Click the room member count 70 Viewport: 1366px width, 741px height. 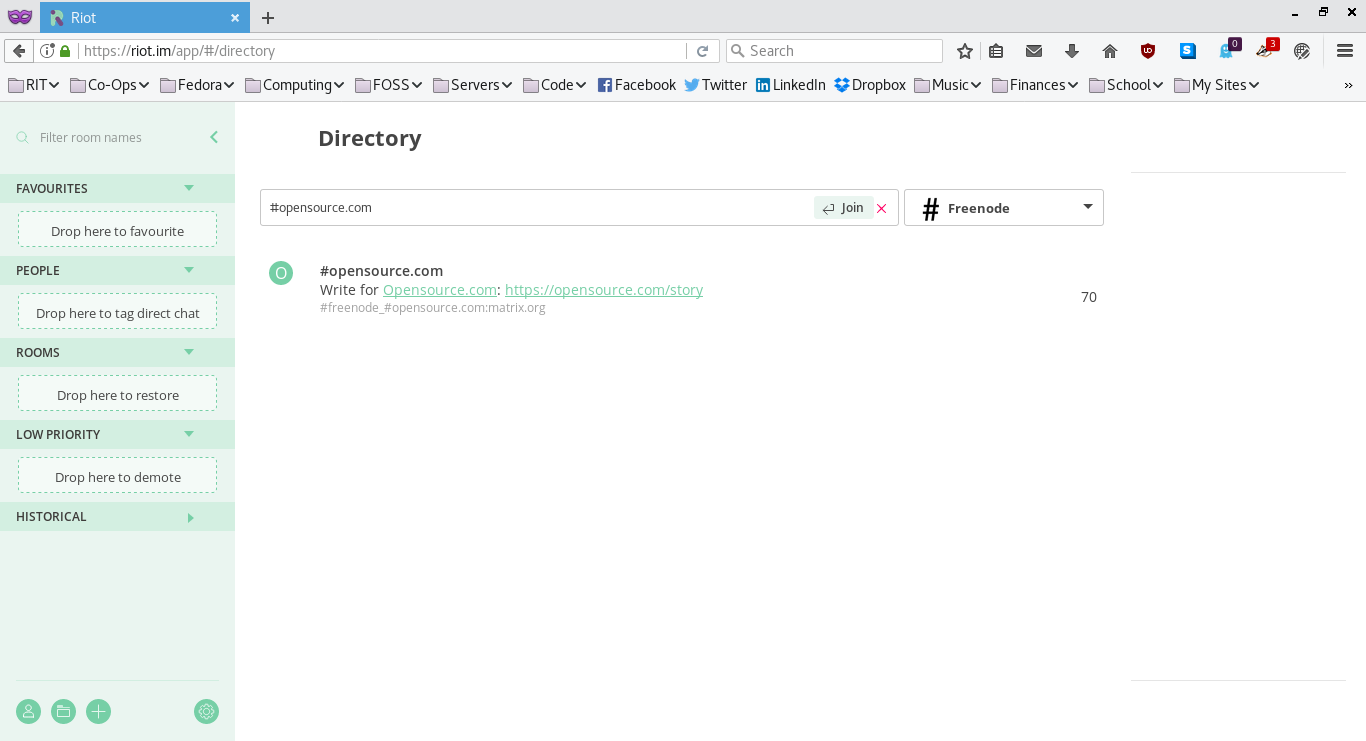1089,297
